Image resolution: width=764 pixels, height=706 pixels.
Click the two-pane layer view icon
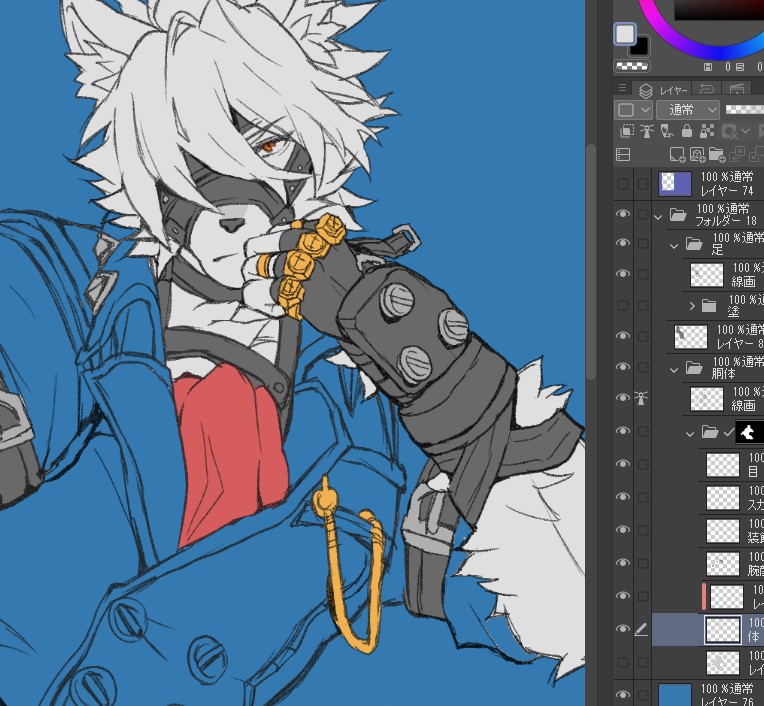click(623, 154)
